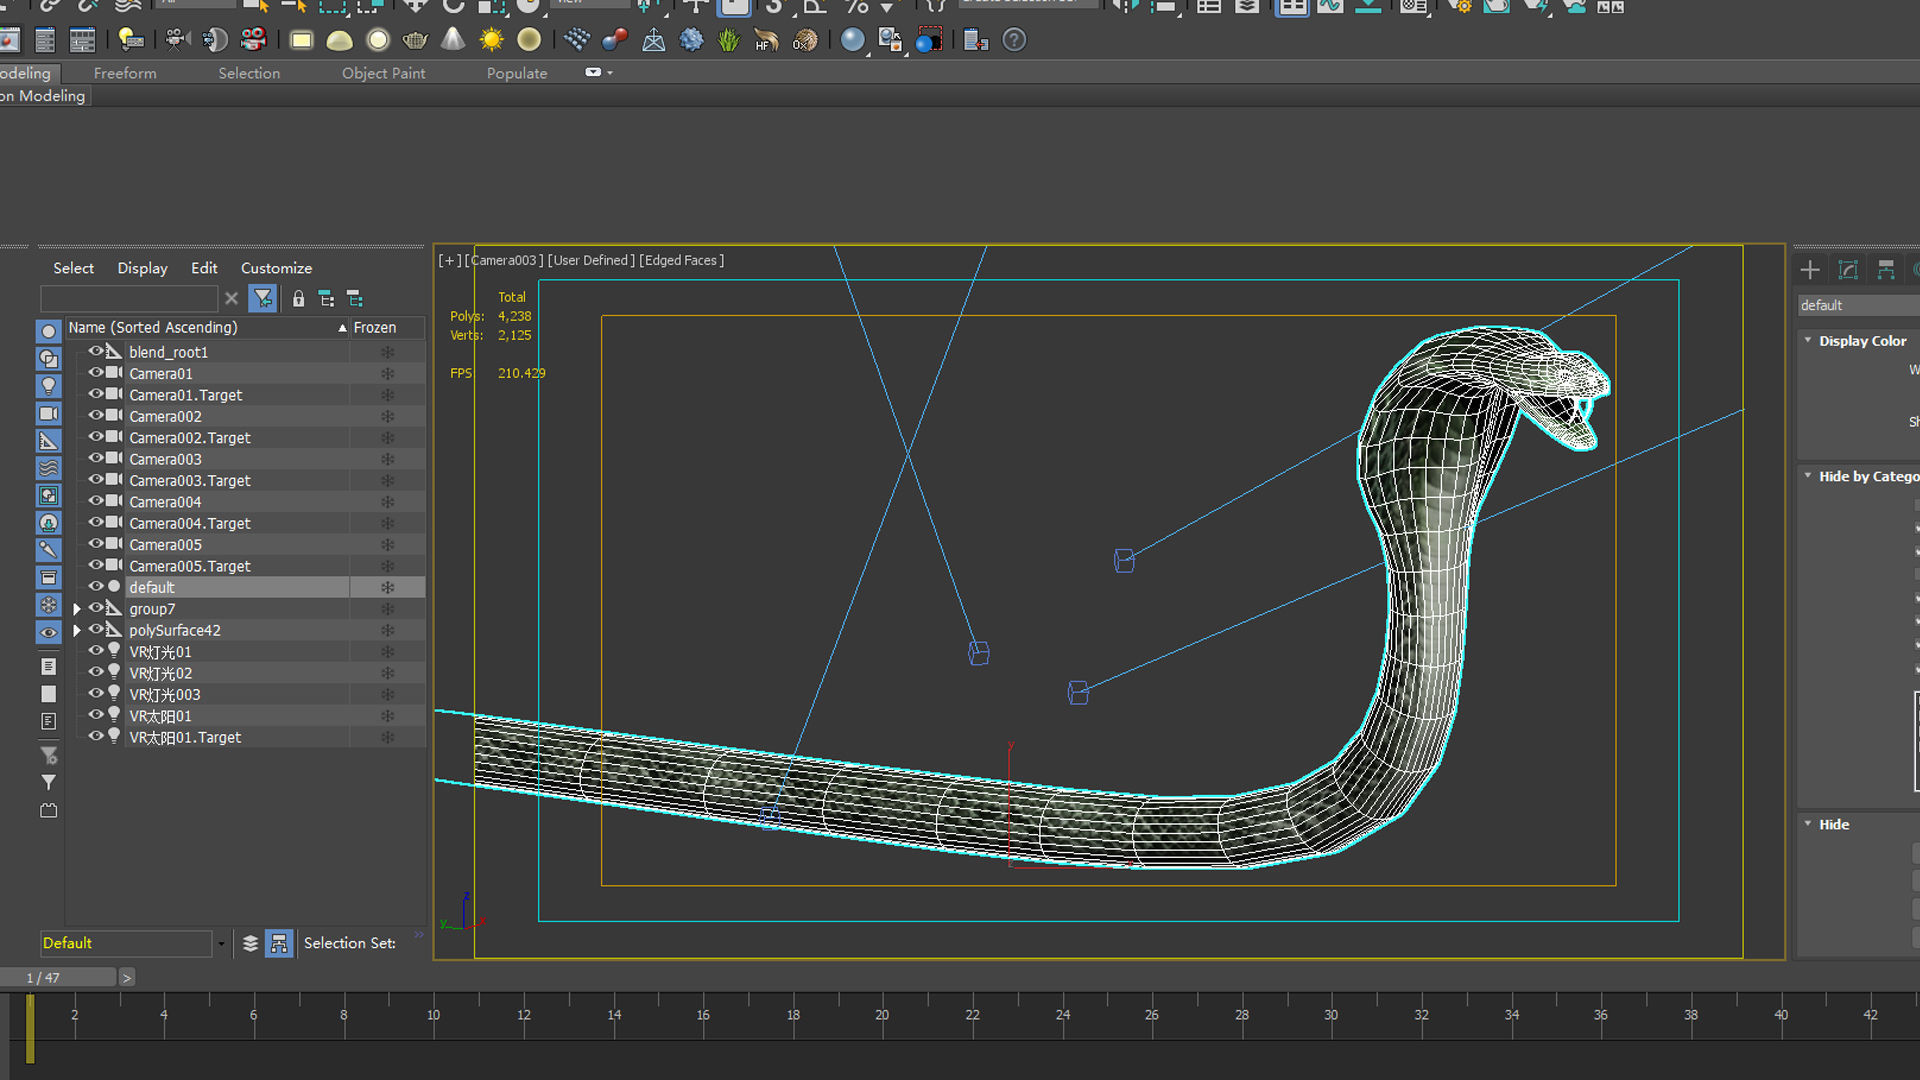Image resolution: width=1920 pixels, height=1080 pixels.
Task: Open the Camera003 viewport label menu
Action: [504, 260]
